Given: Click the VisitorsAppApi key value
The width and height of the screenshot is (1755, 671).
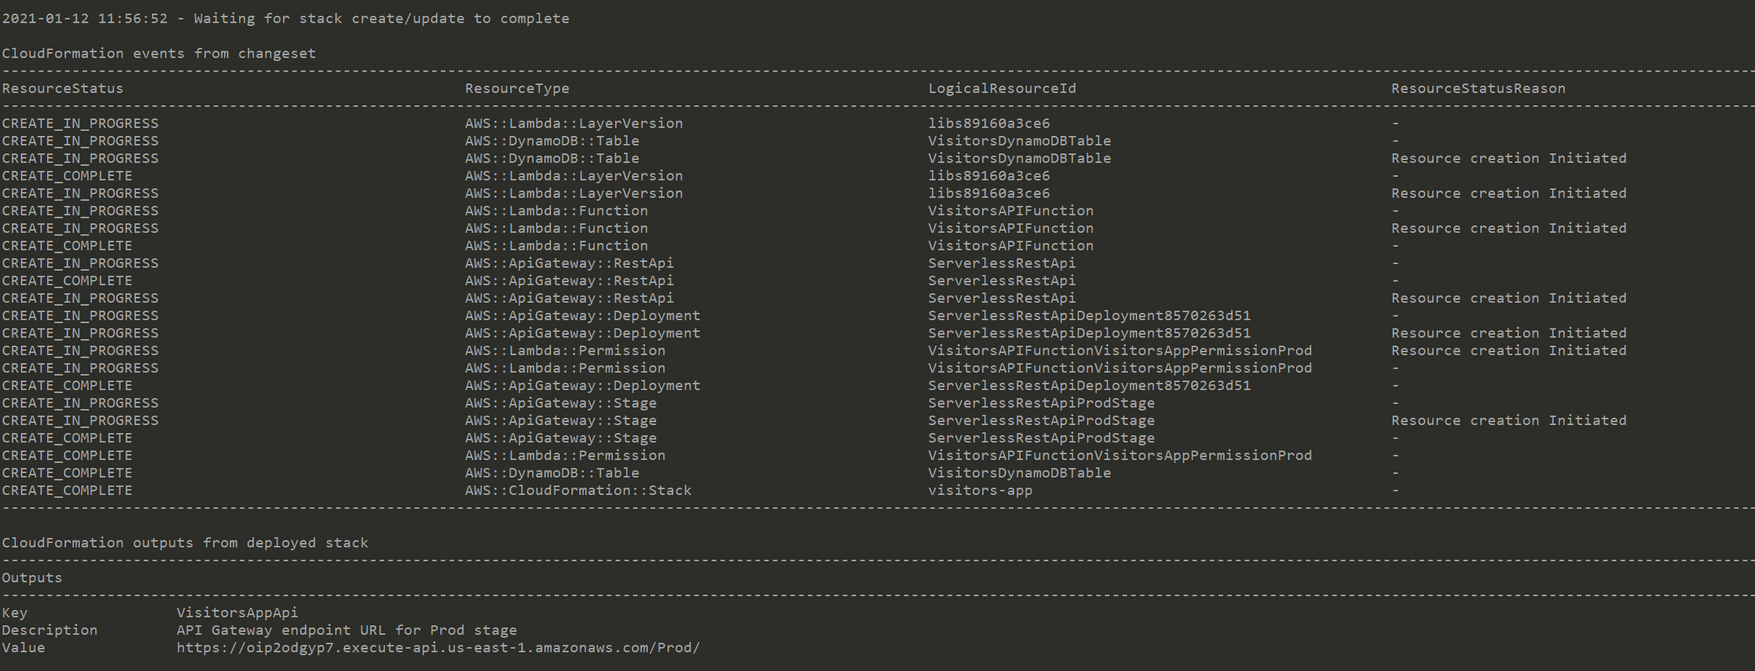Looking at the screenshot, I should point(237,613).
